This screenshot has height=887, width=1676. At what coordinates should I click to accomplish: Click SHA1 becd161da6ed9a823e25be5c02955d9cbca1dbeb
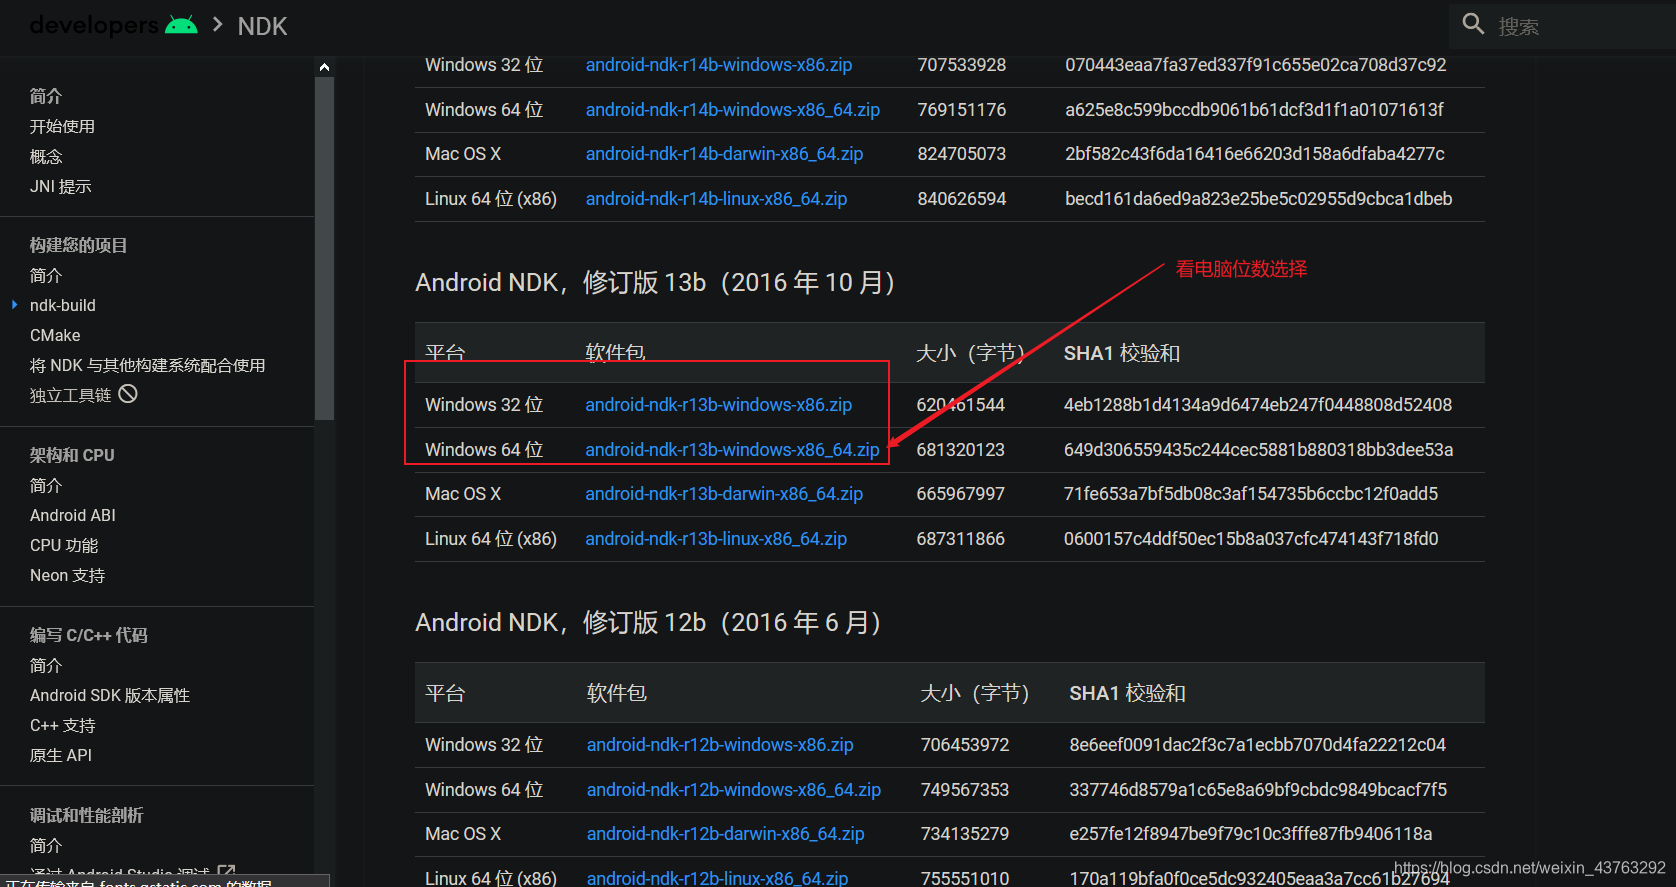click(x=1259, y=199)
